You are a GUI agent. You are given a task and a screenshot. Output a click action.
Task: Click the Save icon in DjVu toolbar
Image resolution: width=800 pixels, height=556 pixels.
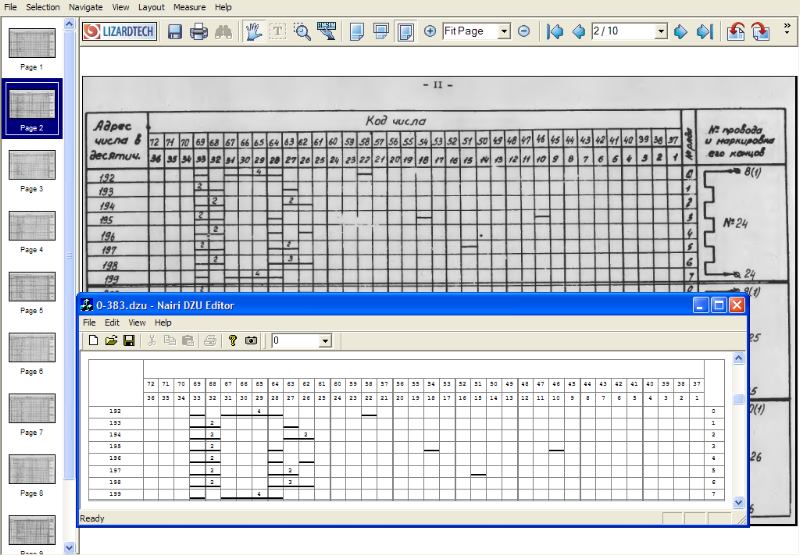pyautogui.click(x=175, y=31)
